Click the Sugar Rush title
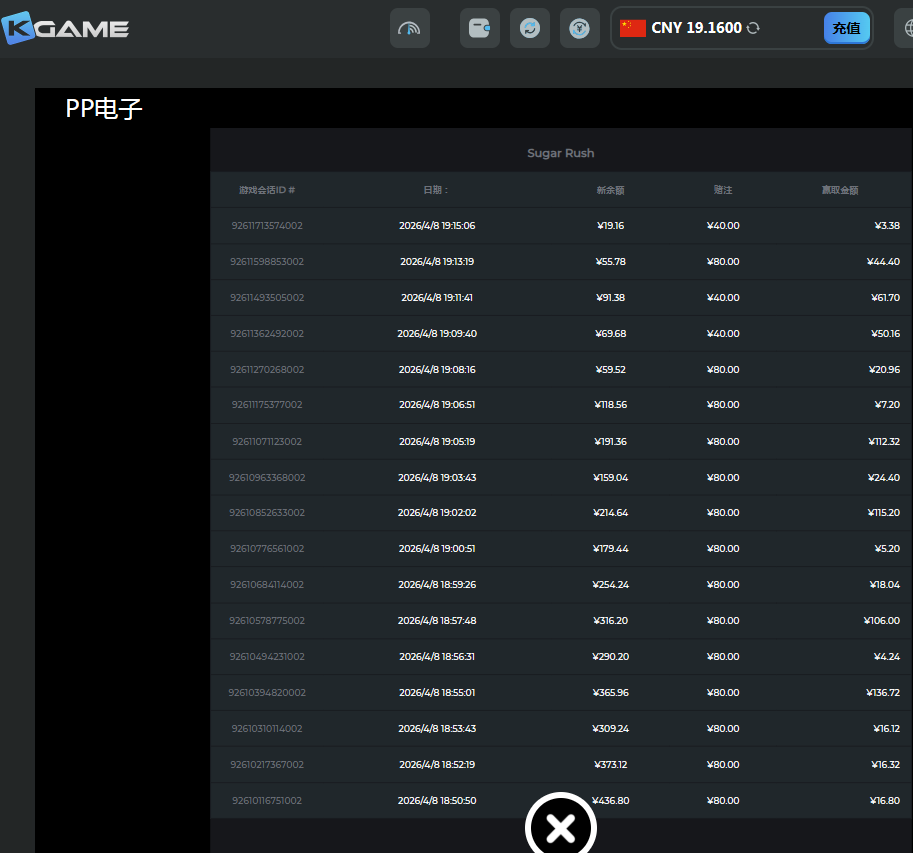Viewport: 913px width, 853px height. (560, 153)
